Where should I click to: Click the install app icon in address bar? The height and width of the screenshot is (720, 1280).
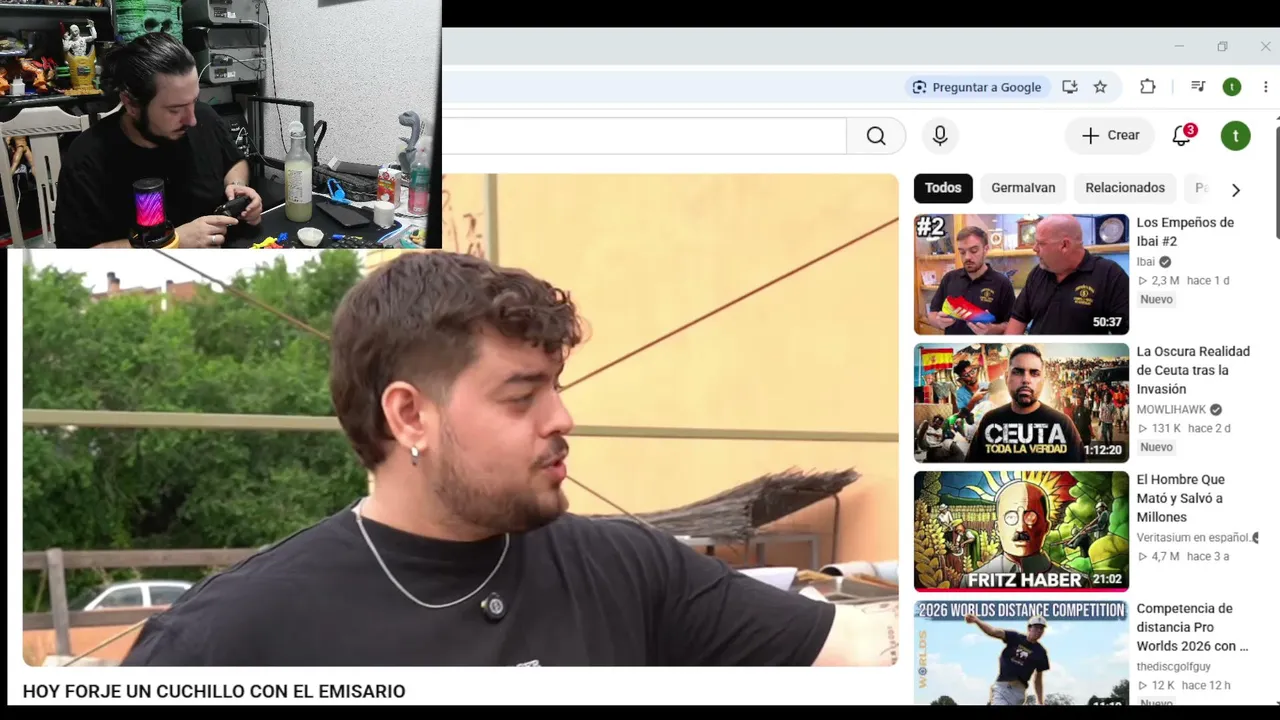click(1070, 87)
